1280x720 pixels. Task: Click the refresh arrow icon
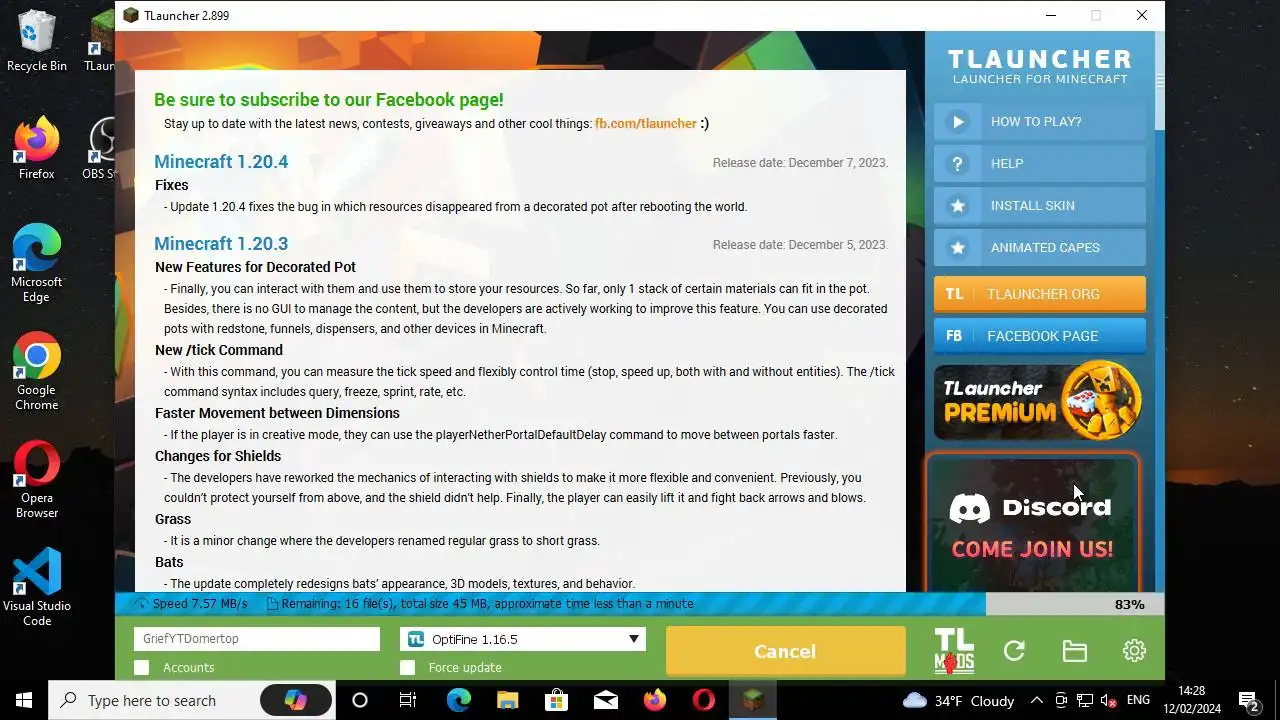[x=1014, y=651]
